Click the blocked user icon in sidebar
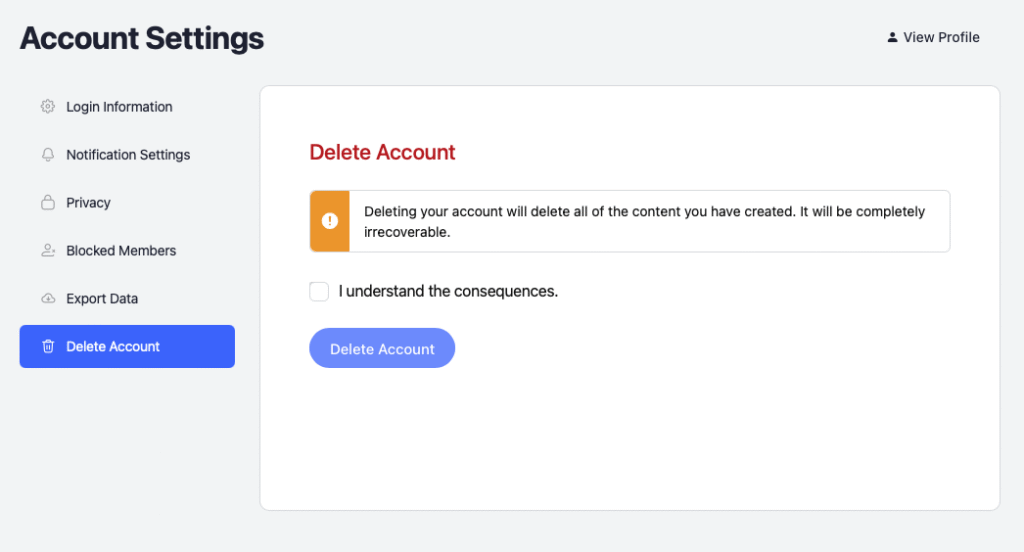This screenshot has width=1024, height=552. click(x=47, y=251)
